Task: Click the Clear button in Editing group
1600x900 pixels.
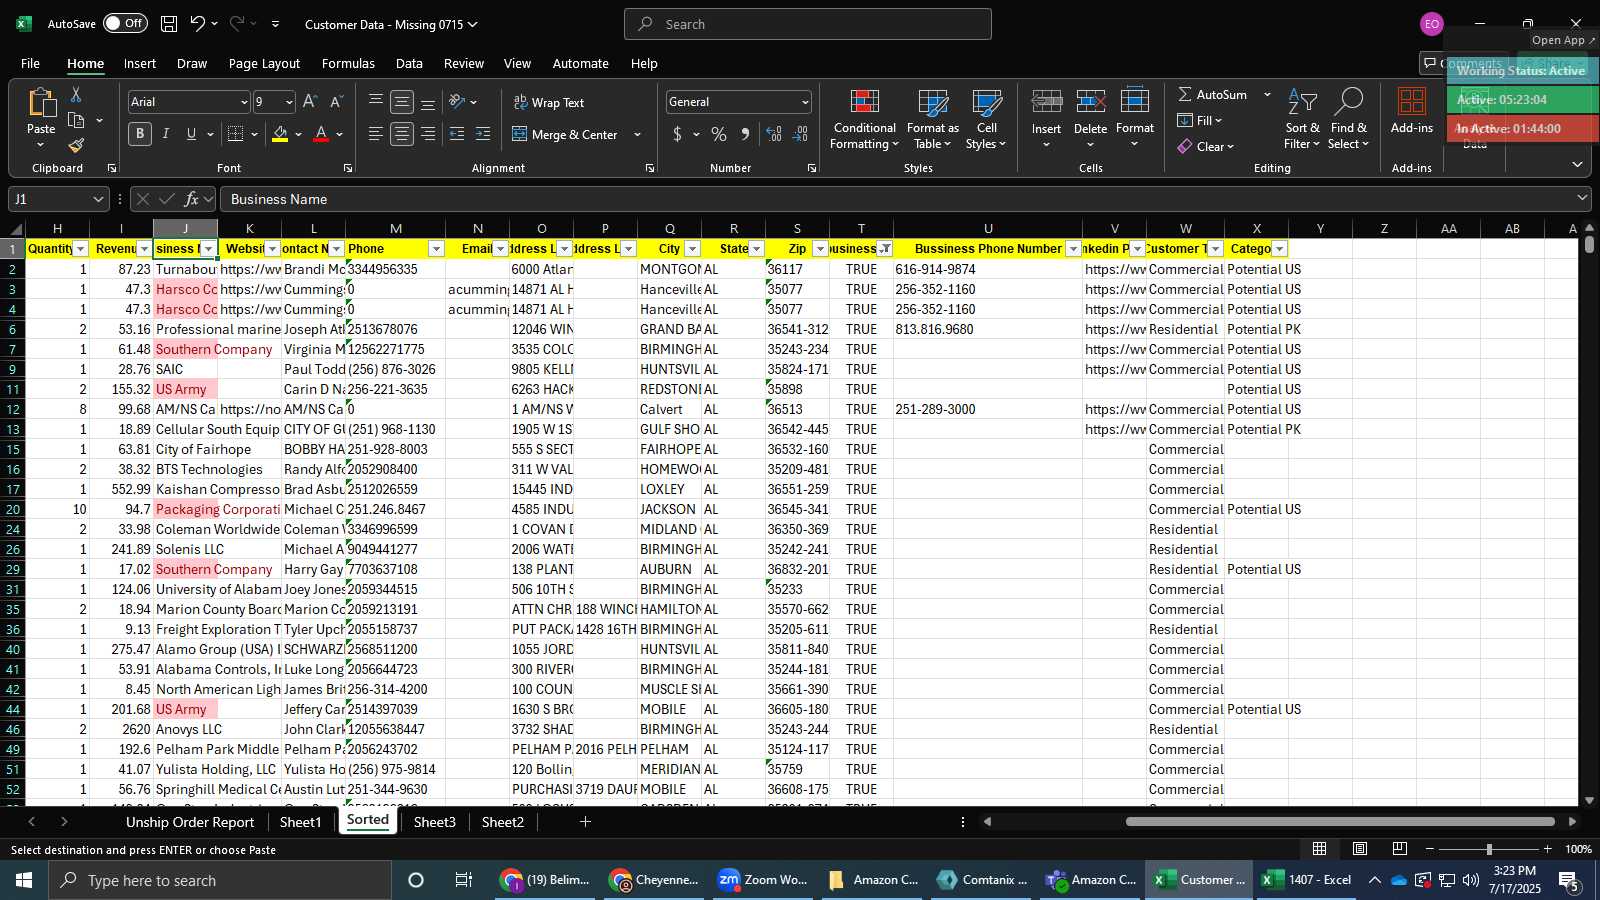Action: [x=1206, y=146]
